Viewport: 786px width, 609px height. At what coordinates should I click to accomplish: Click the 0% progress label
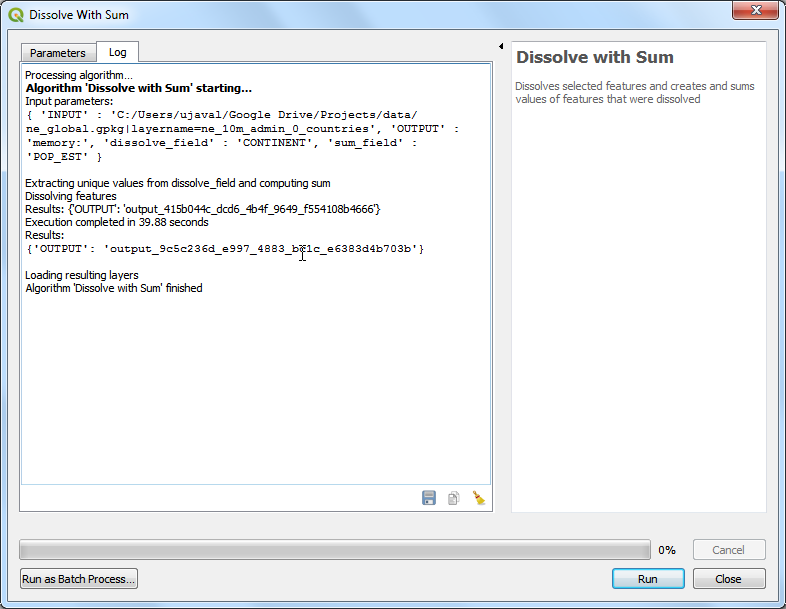(x=667, y=550)
